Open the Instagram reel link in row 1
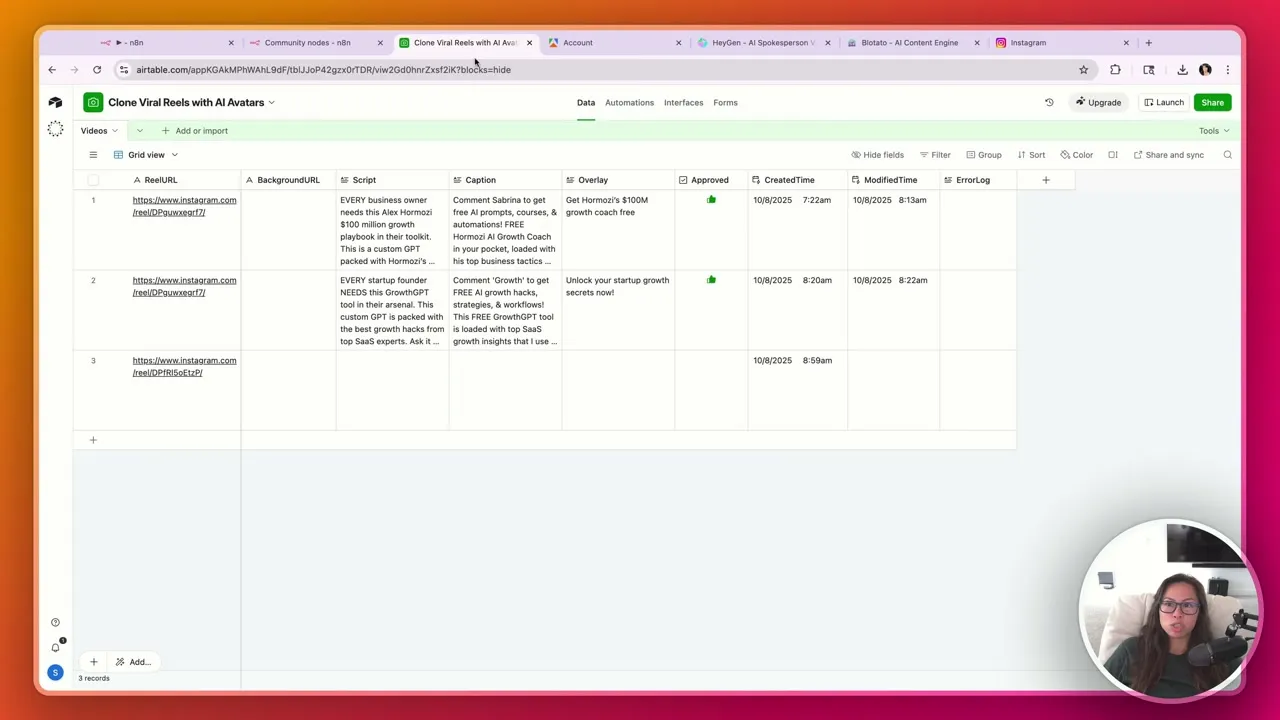This screenshot has height=720, width=1280. (184, 206)
